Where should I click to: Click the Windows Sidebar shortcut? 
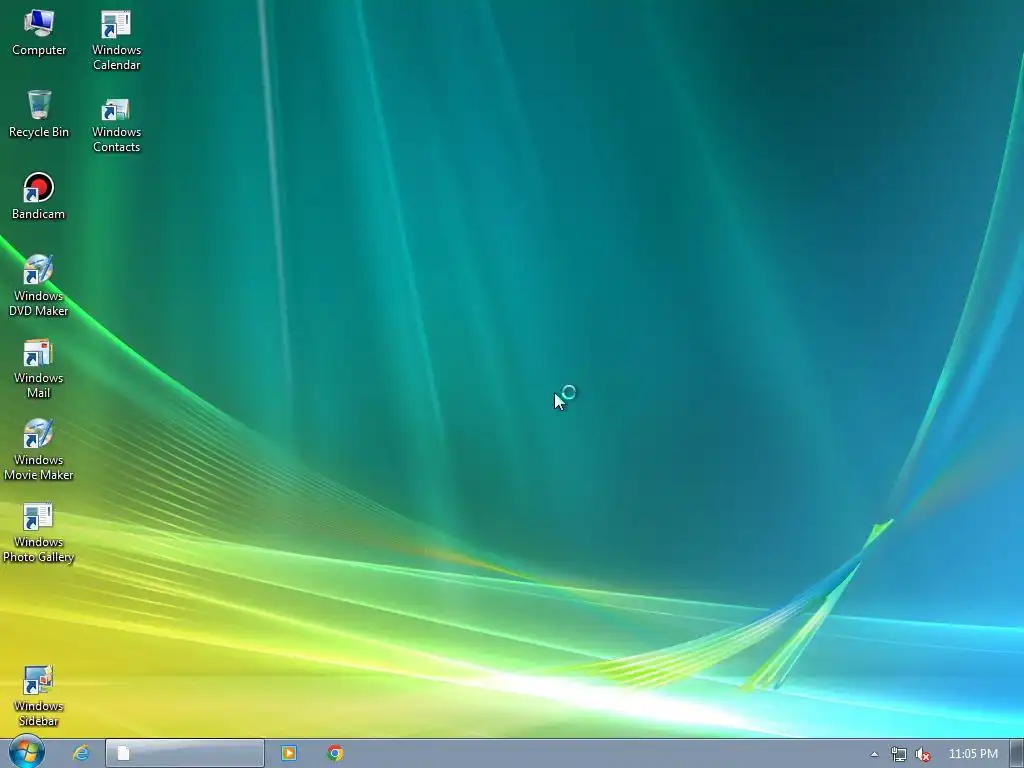39,696
